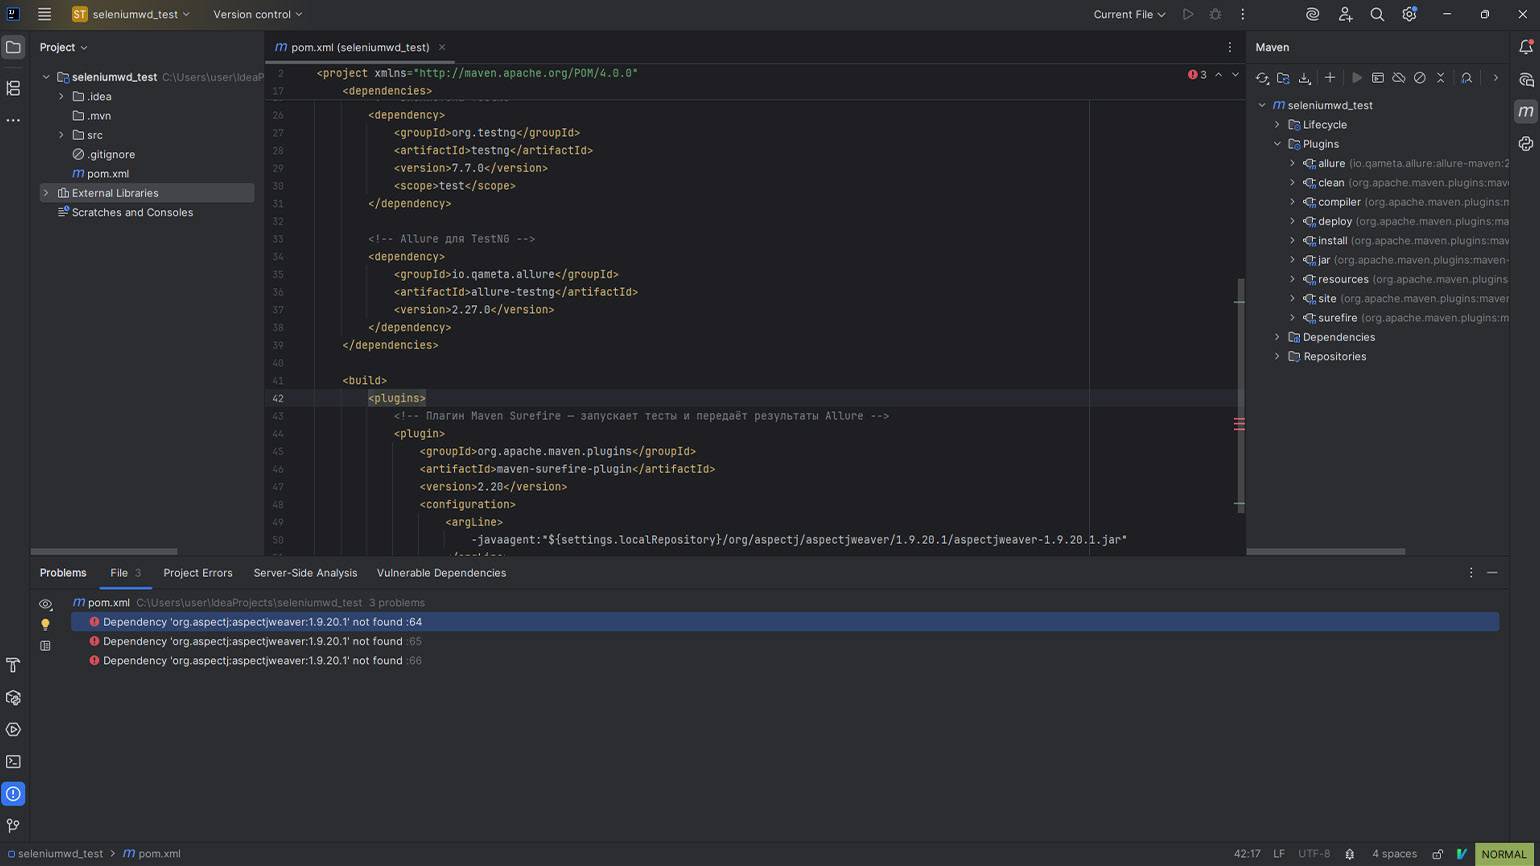The height and width of the screenshot is (866, 1540).
Task: Click the LF line separator widget
Action: coord(1279,854)
